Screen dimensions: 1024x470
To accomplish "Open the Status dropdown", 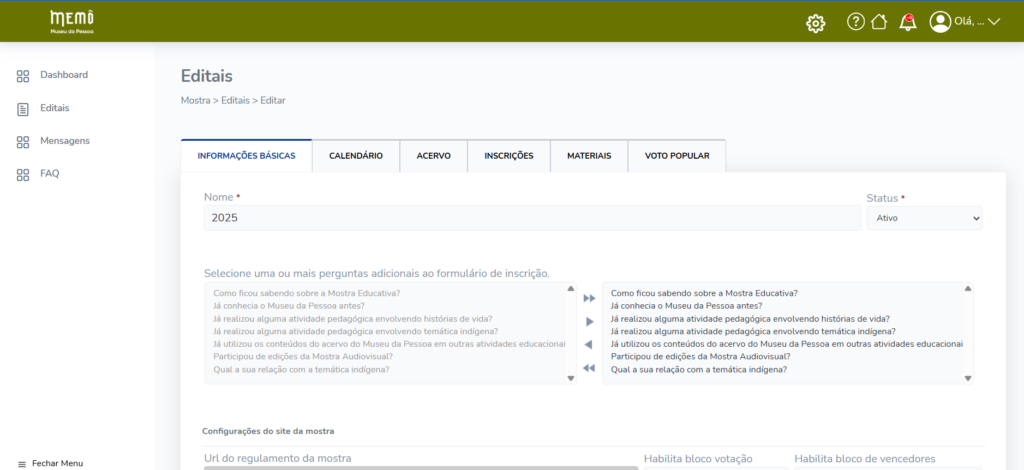I will click(x=924, y=217).
